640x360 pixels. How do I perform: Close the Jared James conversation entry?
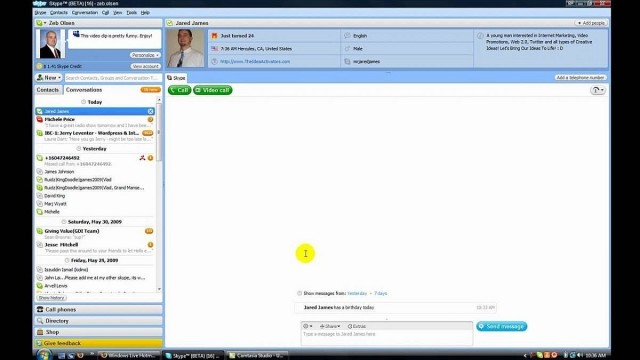(151, 111)
